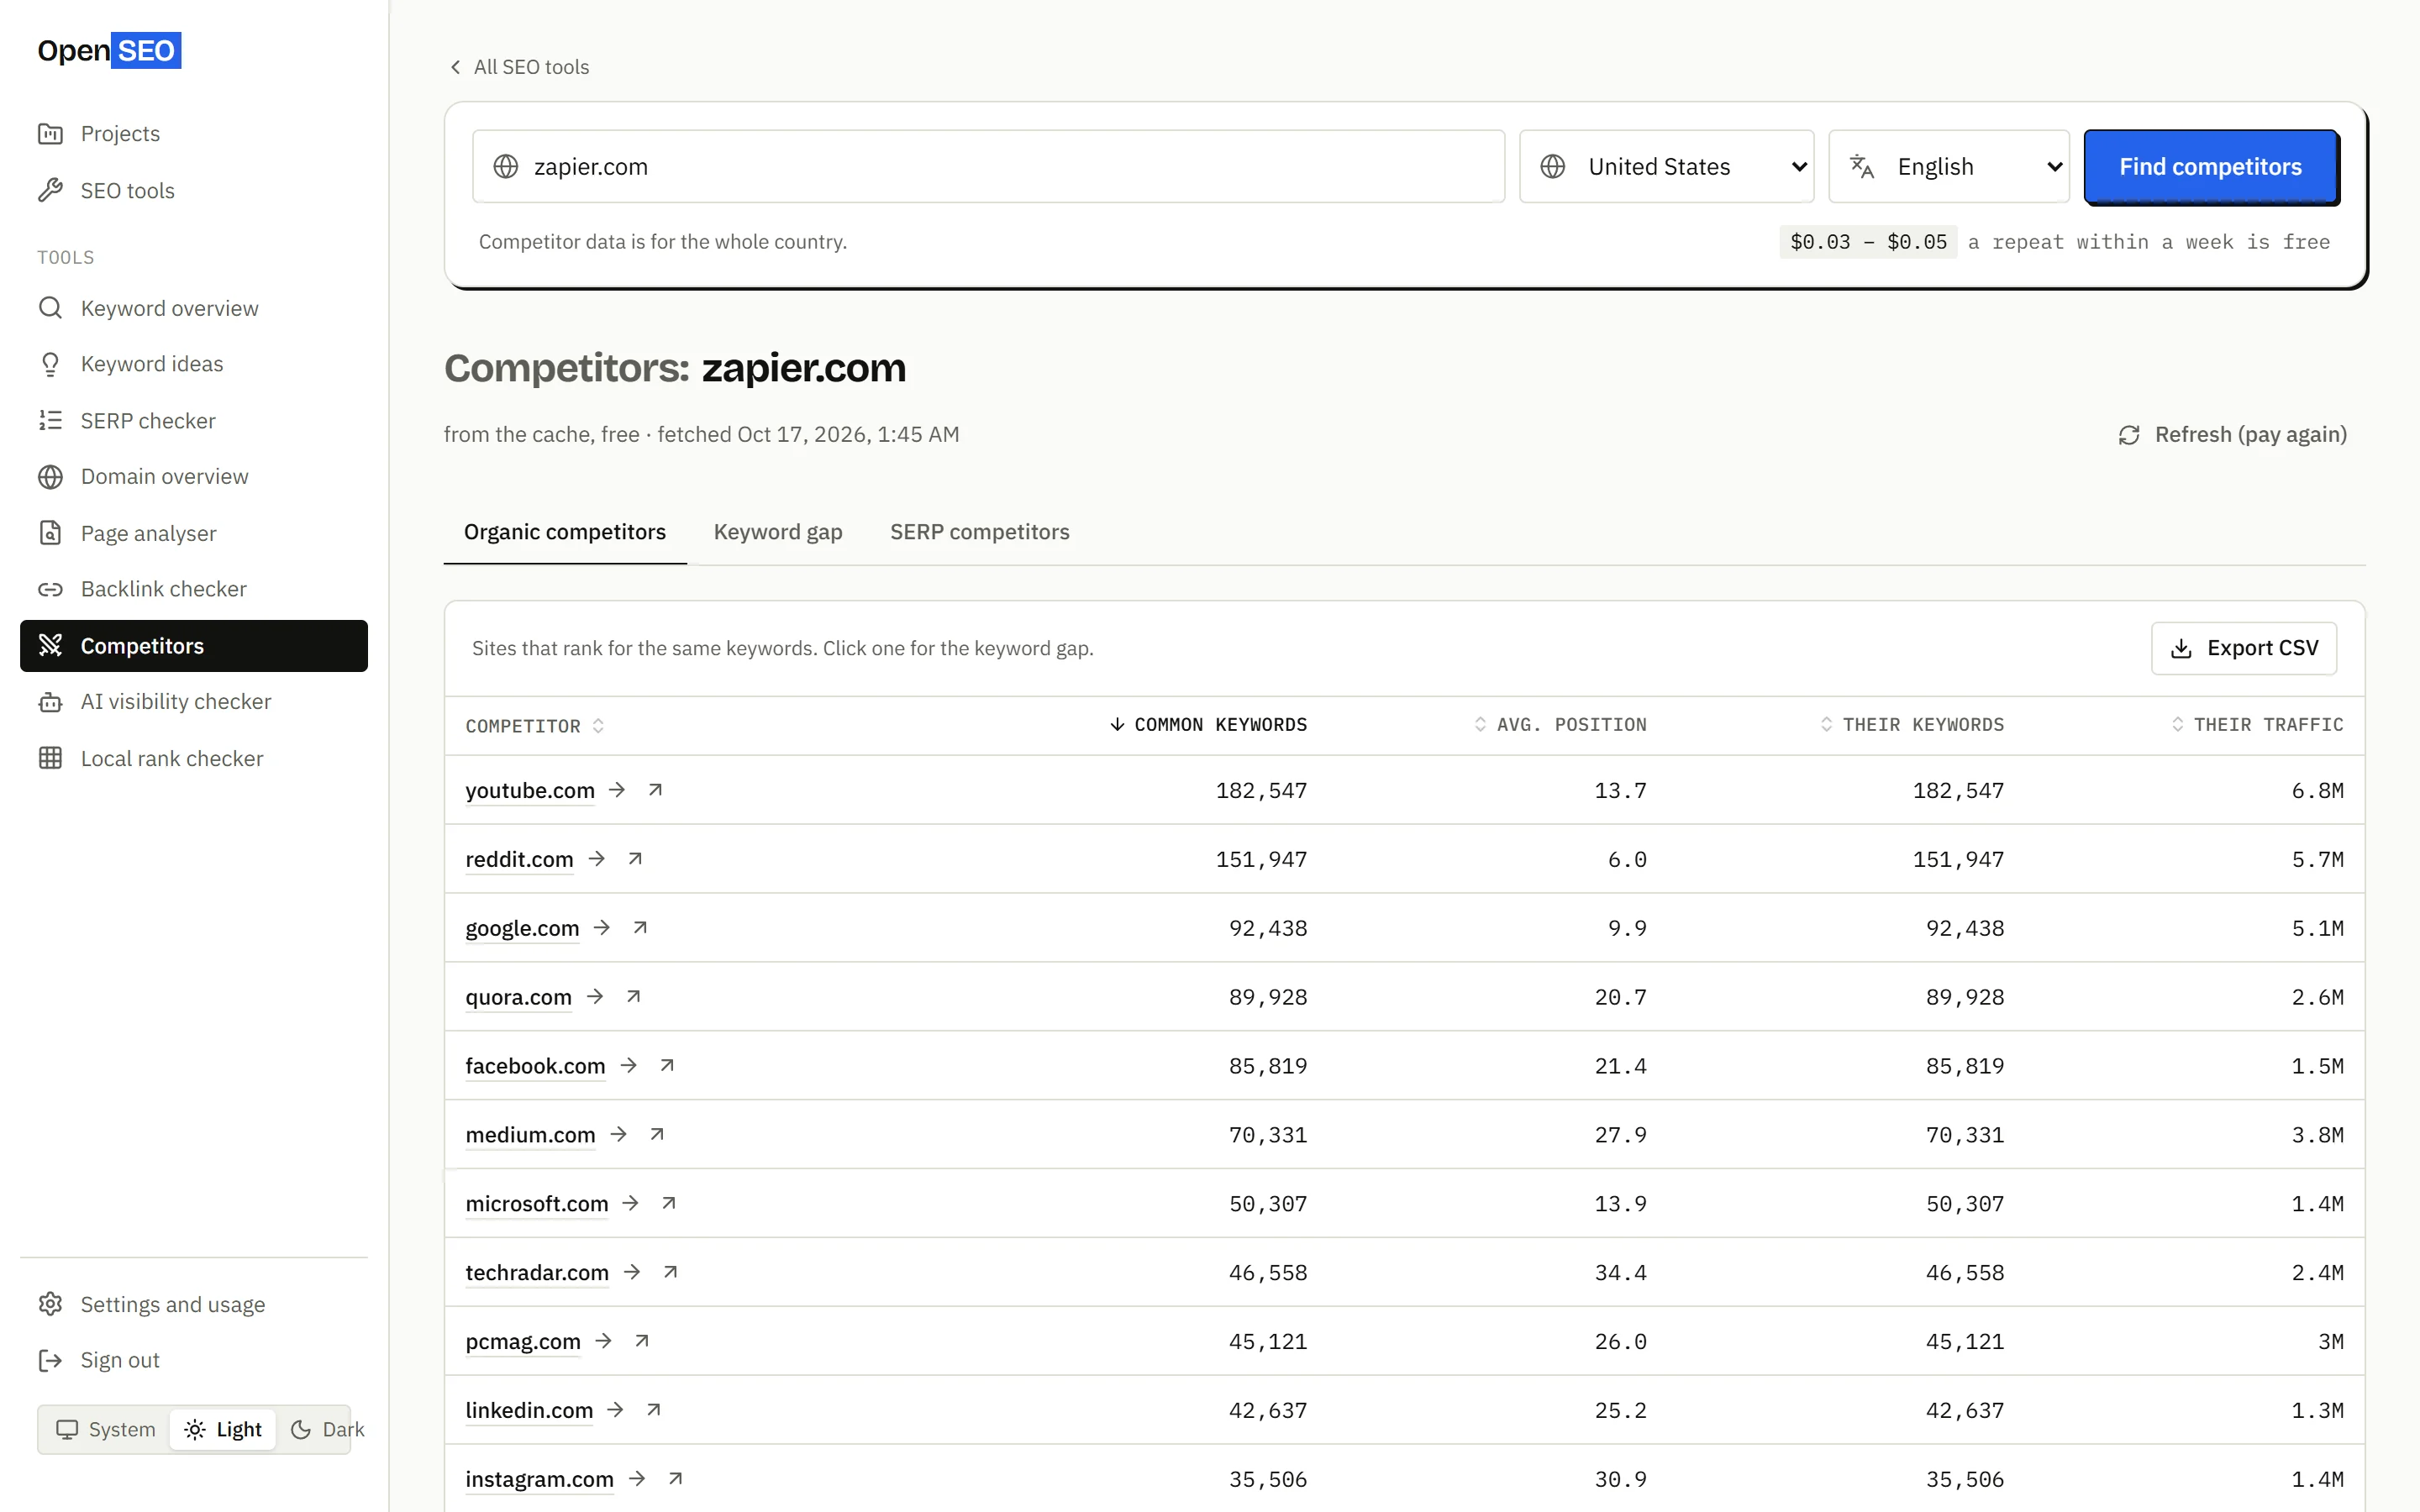This screenshot has height=1512, width=2420.
Task: Sort by Common Keywords column
Action: click(1208, 725)
